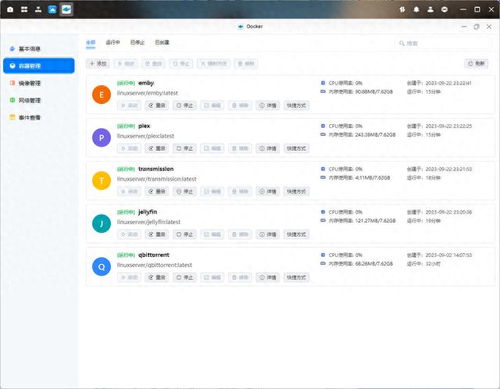Image resolution: width=500 pixels, height=389 pixels.
Task: Click the qbittorrent container name
Action: tap(154, 255)
